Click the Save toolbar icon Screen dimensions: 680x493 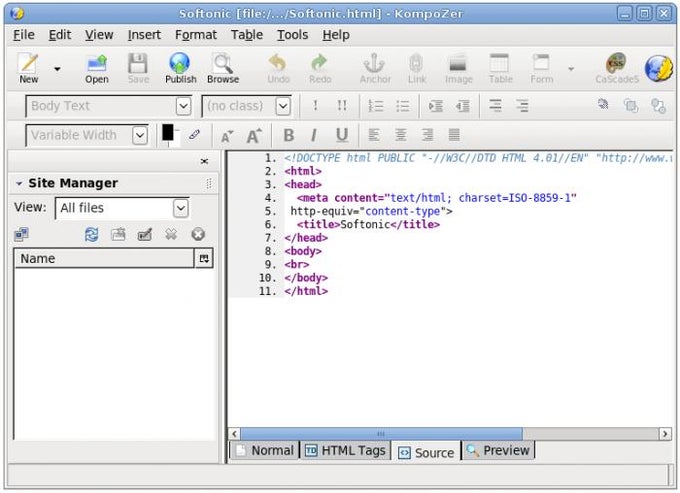pos(138,63)
